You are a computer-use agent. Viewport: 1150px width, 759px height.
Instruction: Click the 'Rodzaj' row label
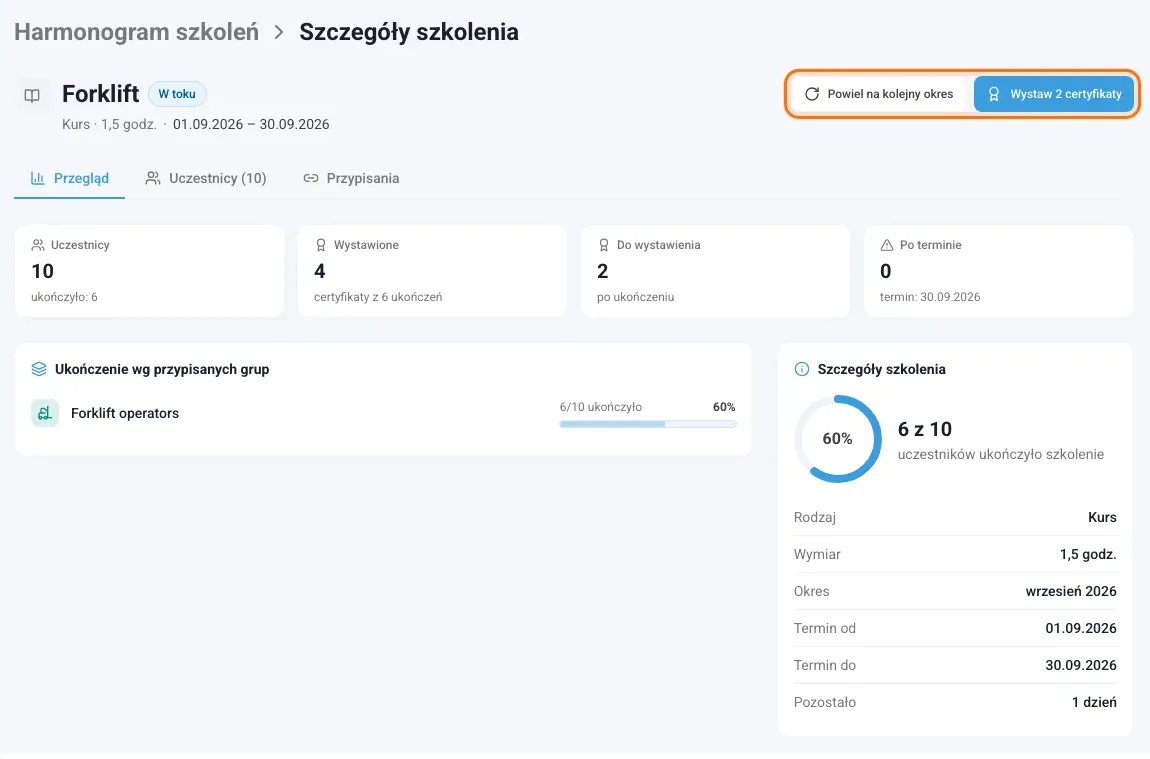click(815, 517)
